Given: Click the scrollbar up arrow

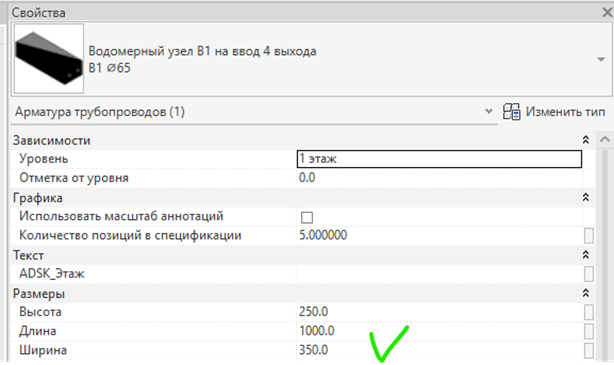Looking at the screenshot, I should [x=605, y=139].
